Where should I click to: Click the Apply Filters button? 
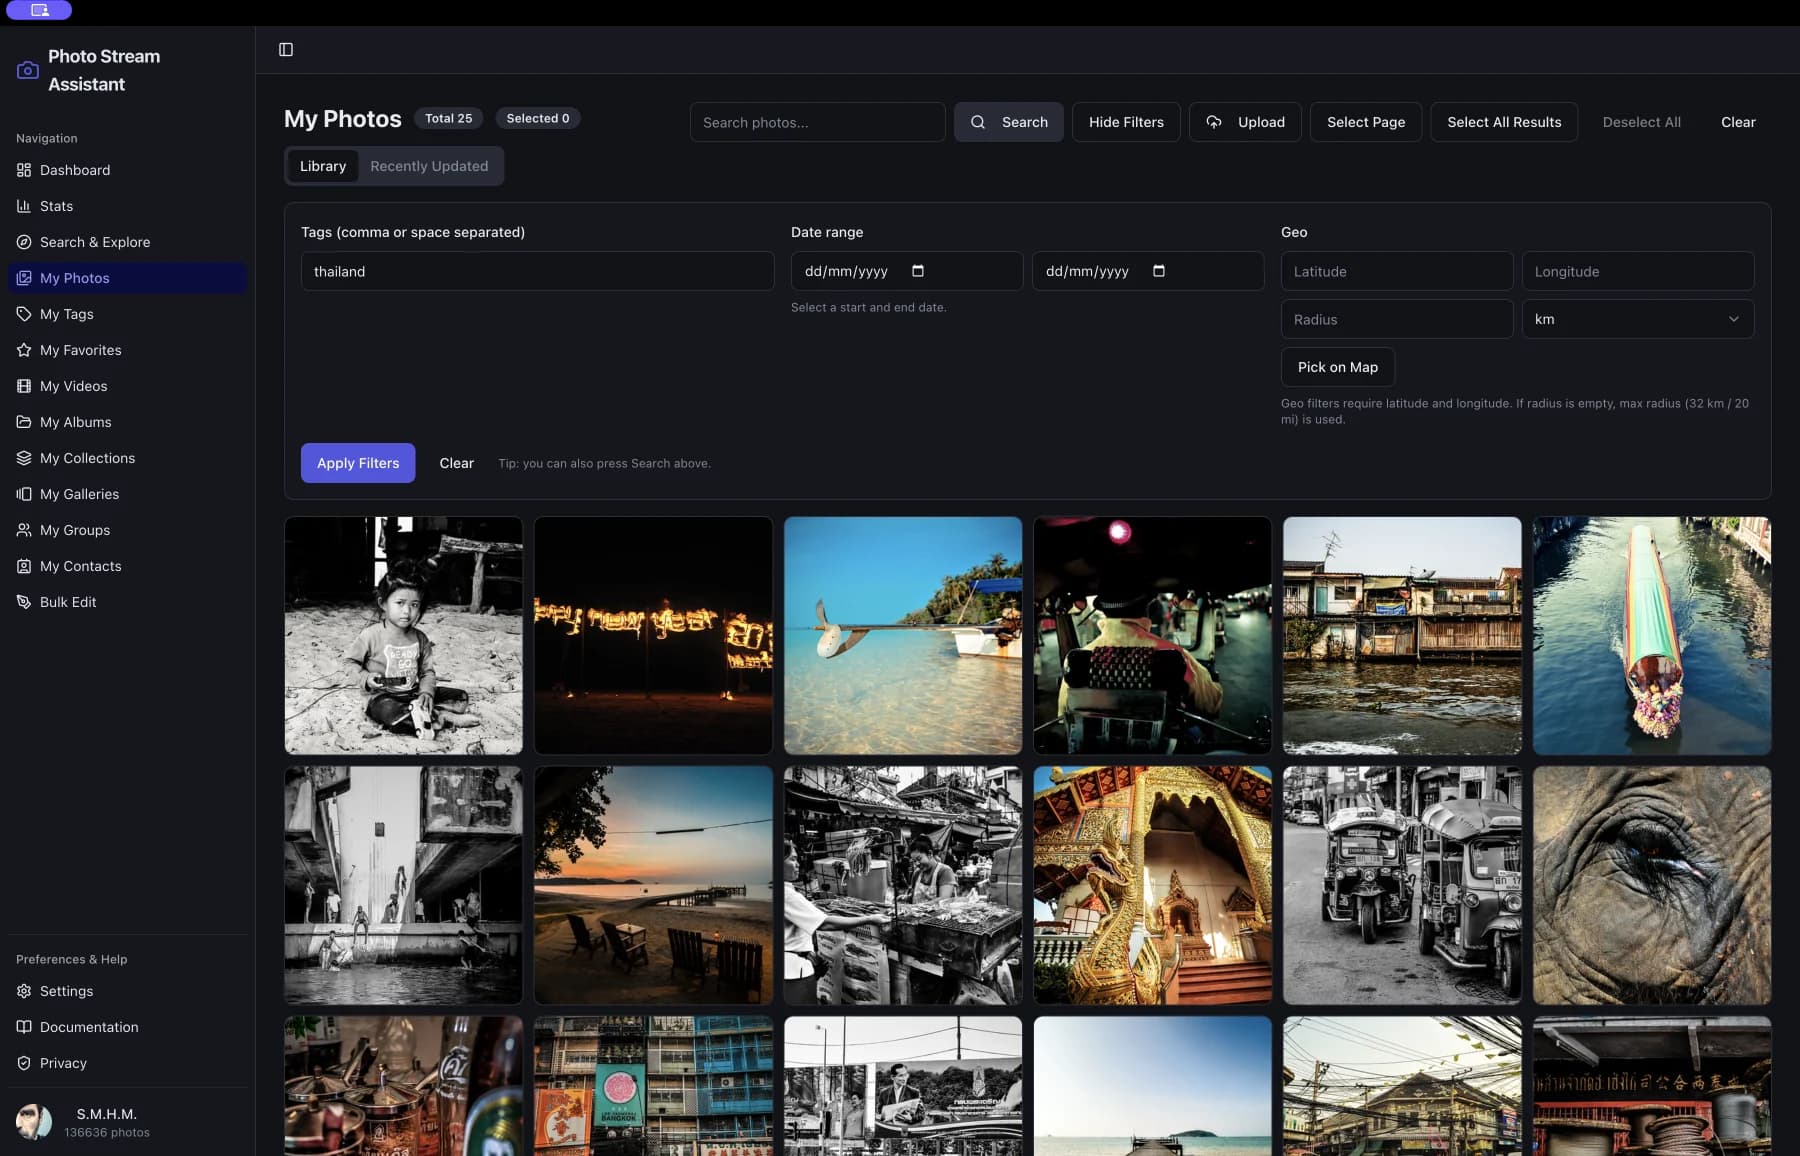[x=357, y=463]
